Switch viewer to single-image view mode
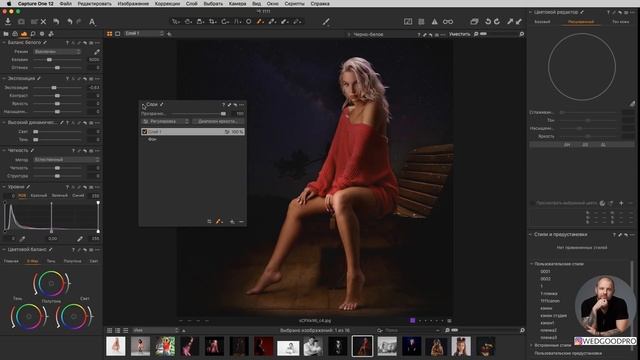Image resolution: width=640 pixels, height=360 pixels. (x=118, y=34)
